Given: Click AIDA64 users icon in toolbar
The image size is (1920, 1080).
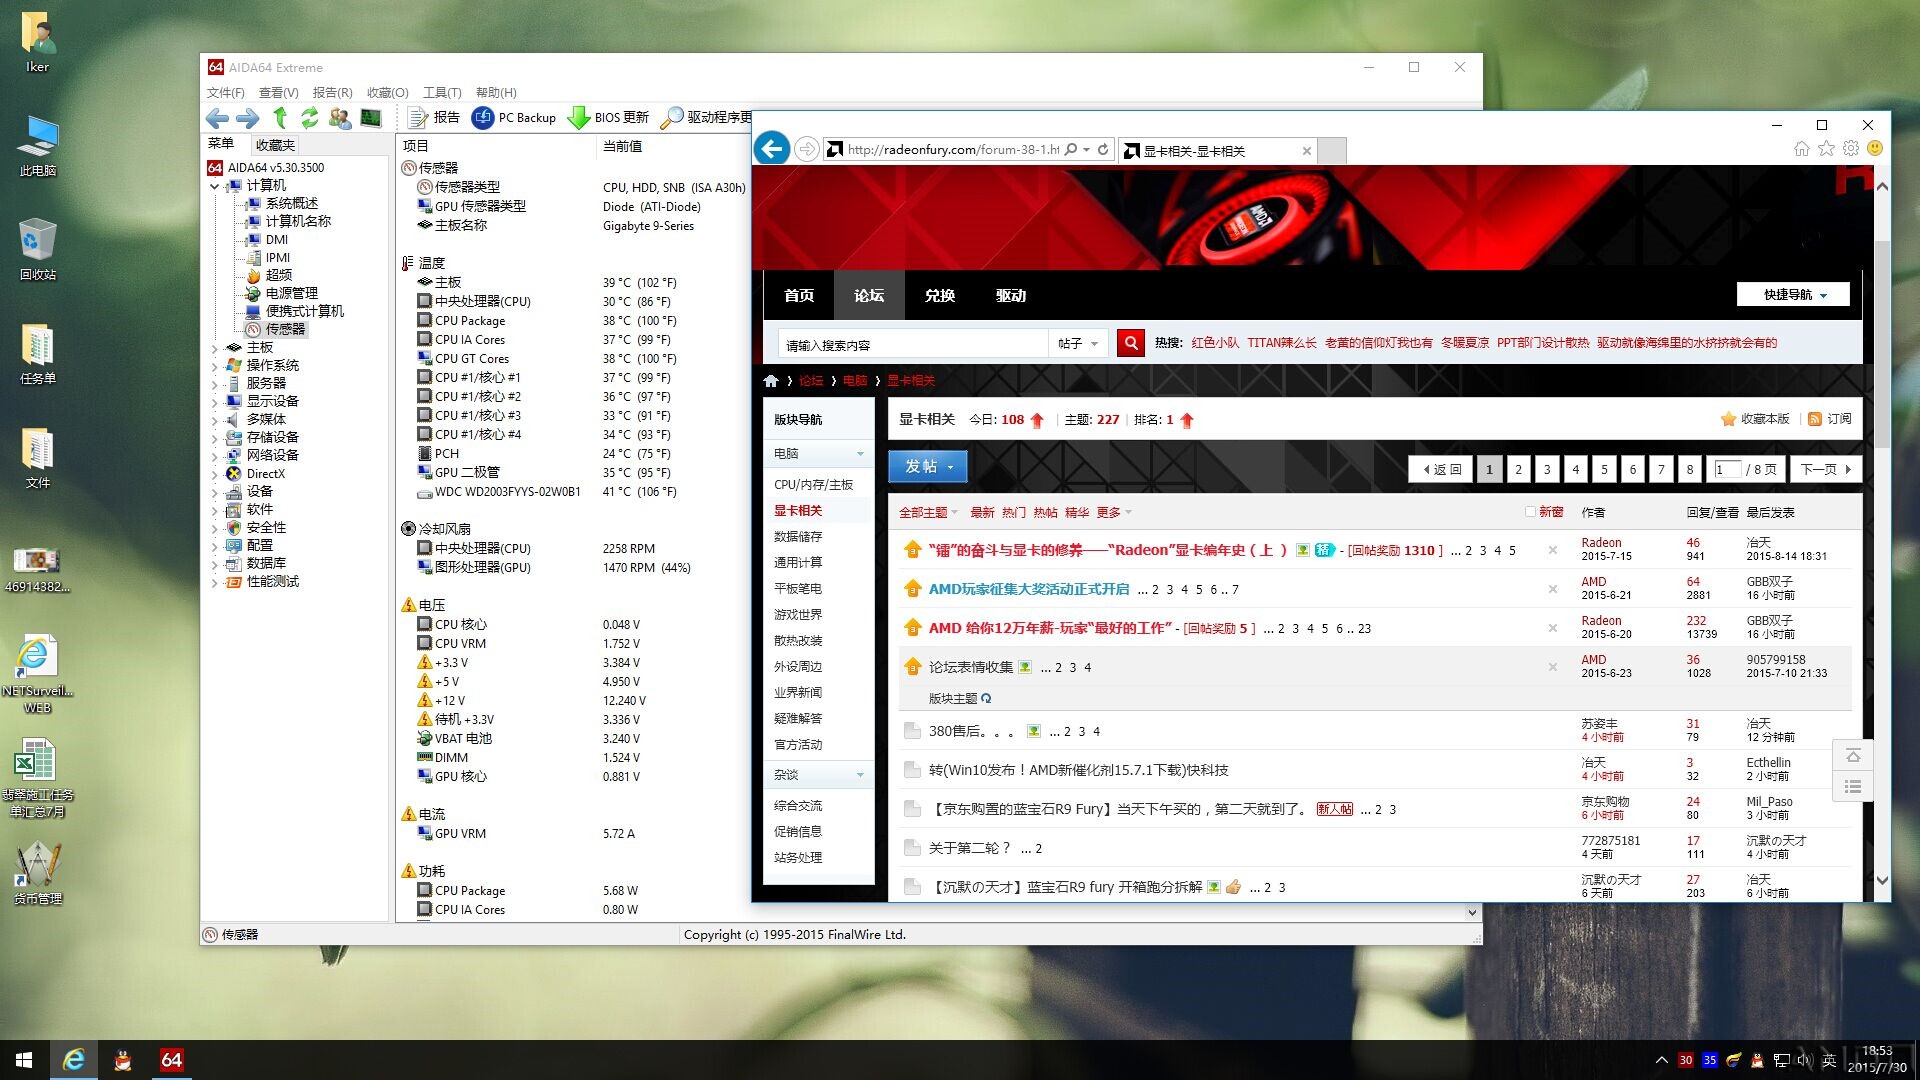Looking at the screenshot, I should [x=340, y=118].
